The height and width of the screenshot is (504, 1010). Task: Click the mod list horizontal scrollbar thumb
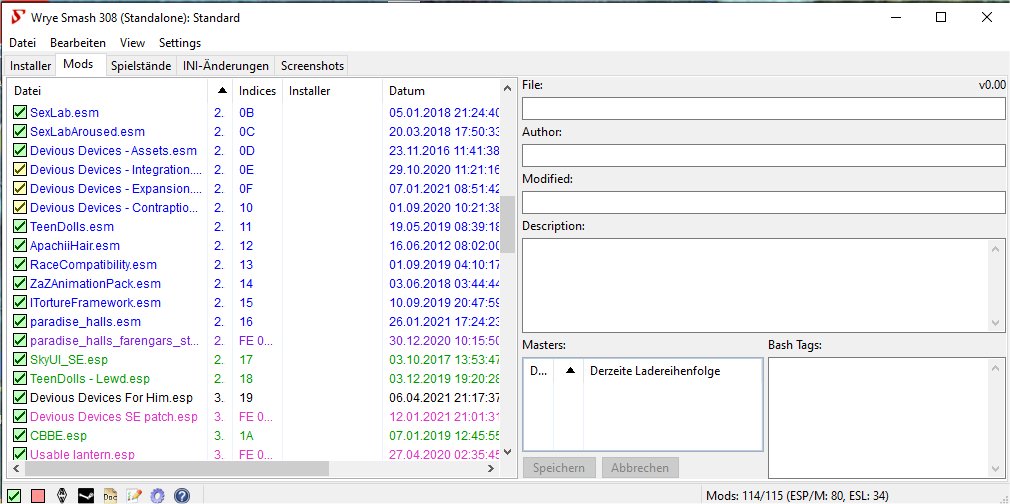click(x=177, y=469)
